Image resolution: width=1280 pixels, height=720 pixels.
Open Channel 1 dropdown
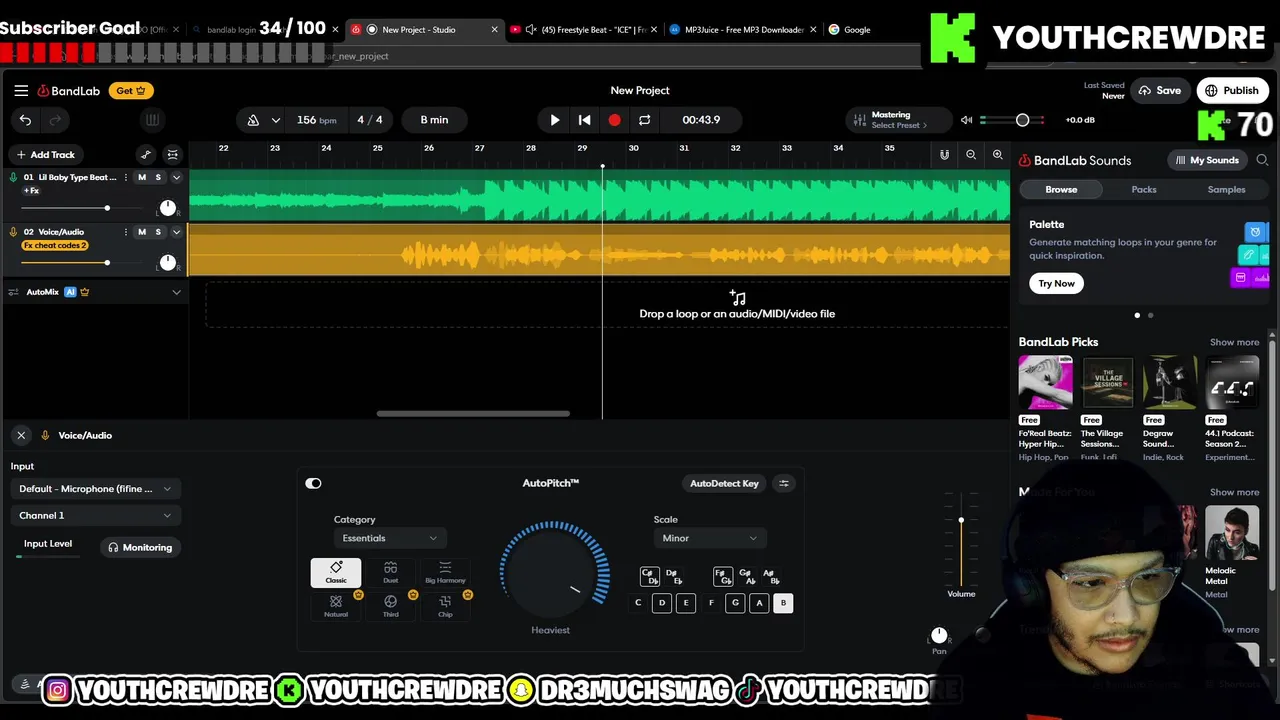(95, 515)
